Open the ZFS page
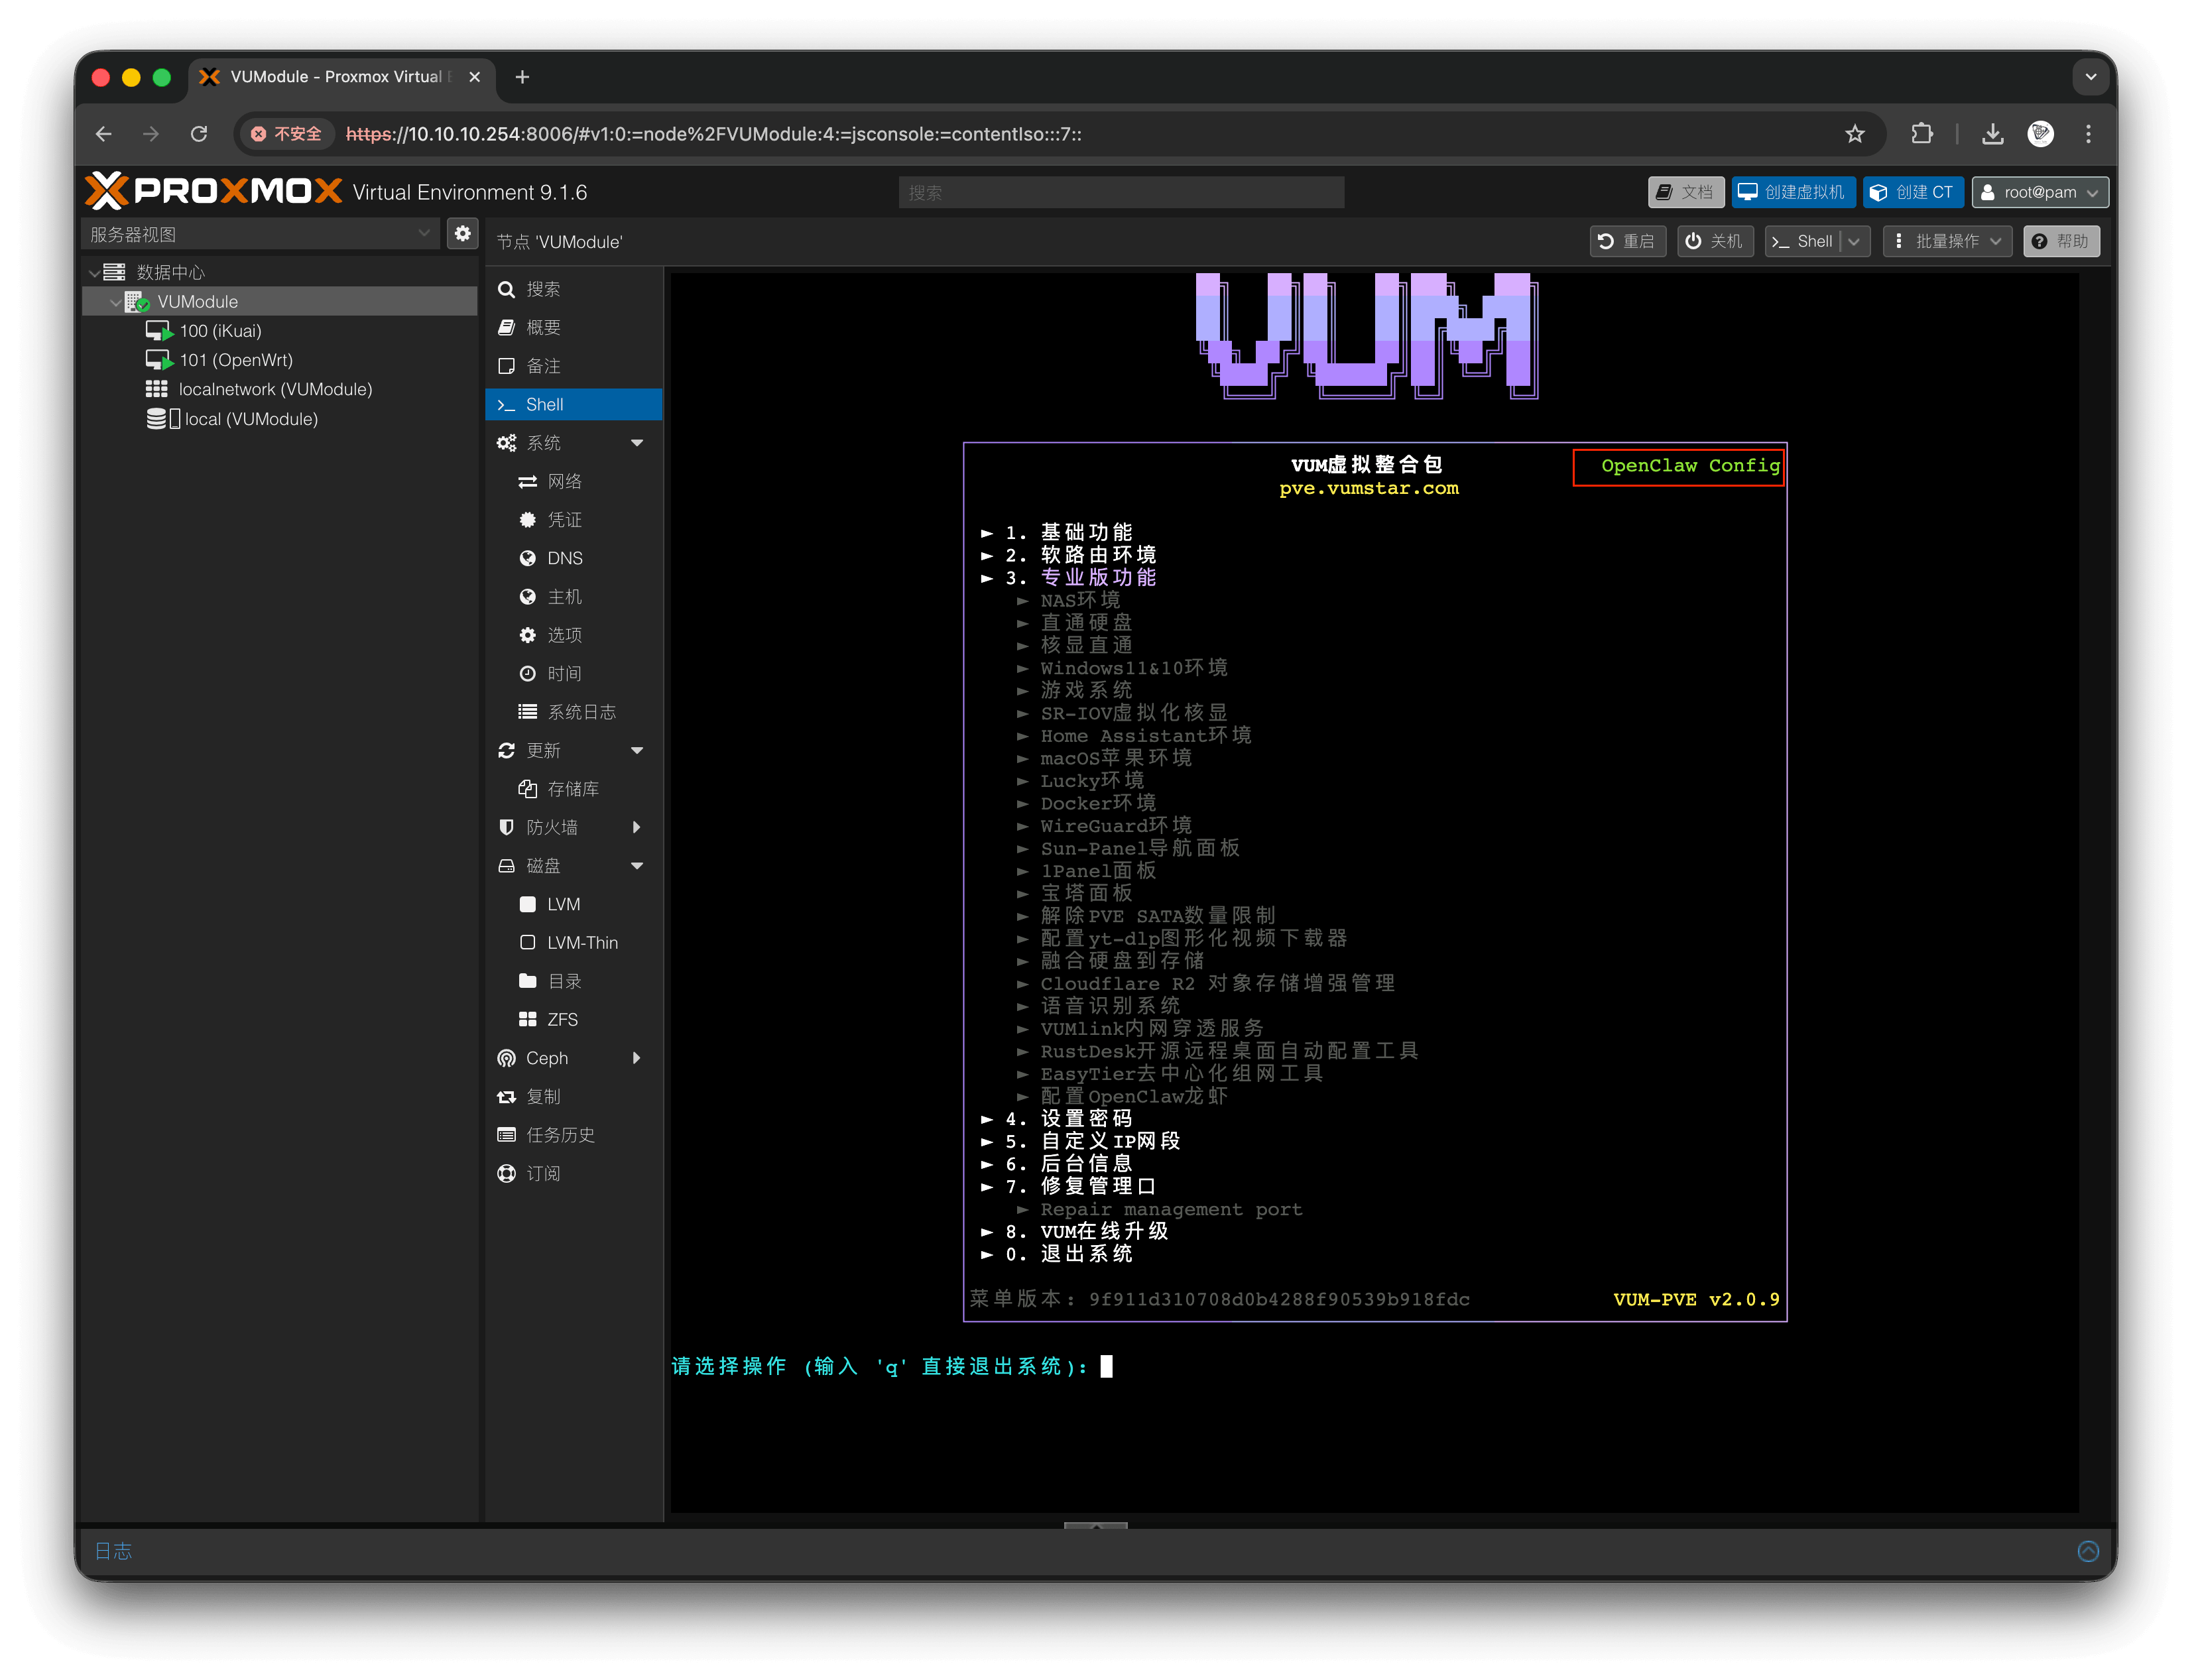The width and height of the screenshot is (2192, 1680). pyautogui.click(x=574, y=1019)
